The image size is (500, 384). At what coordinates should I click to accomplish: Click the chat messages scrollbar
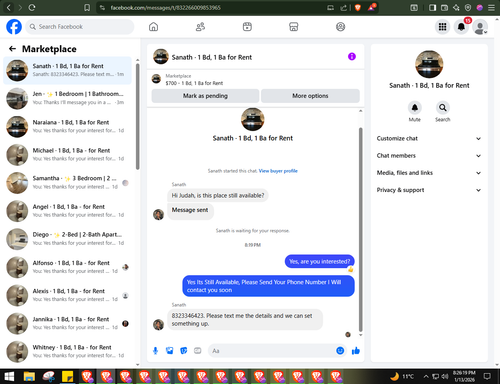click(360, 230)
